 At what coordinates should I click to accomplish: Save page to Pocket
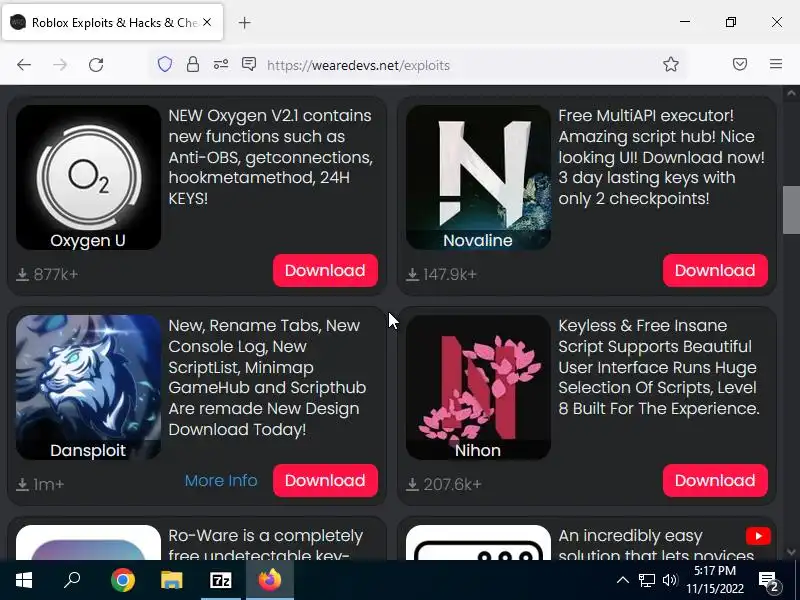(740, 64)
